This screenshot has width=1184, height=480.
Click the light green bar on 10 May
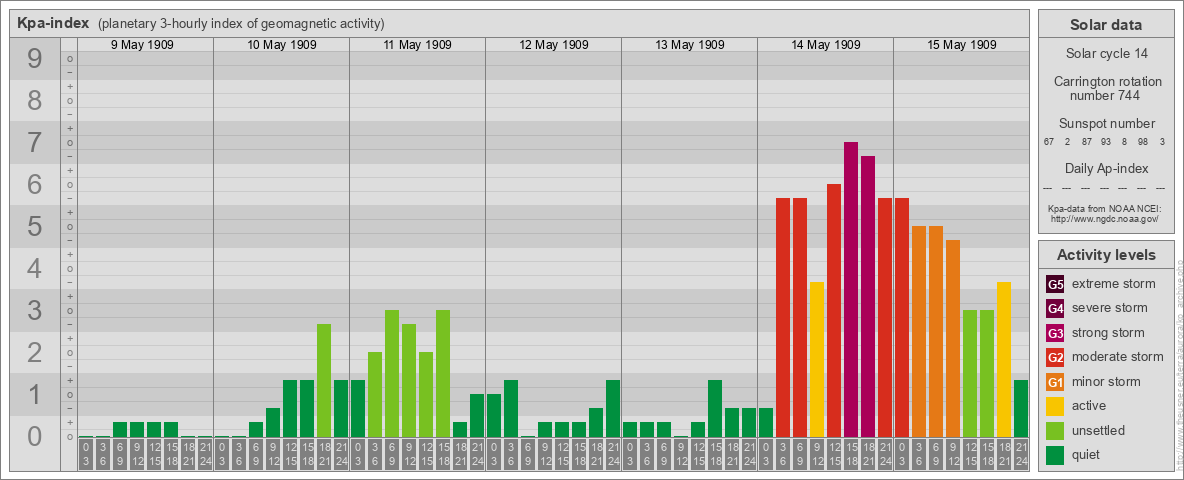tap(324, 381)
